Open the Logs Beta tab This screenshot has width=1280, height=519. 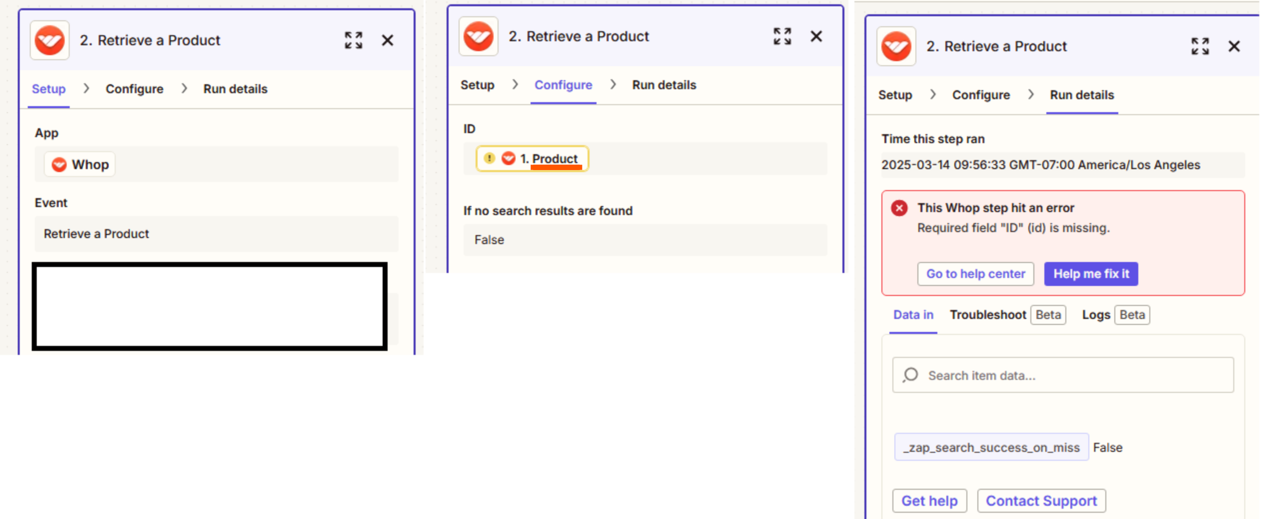1115,315
